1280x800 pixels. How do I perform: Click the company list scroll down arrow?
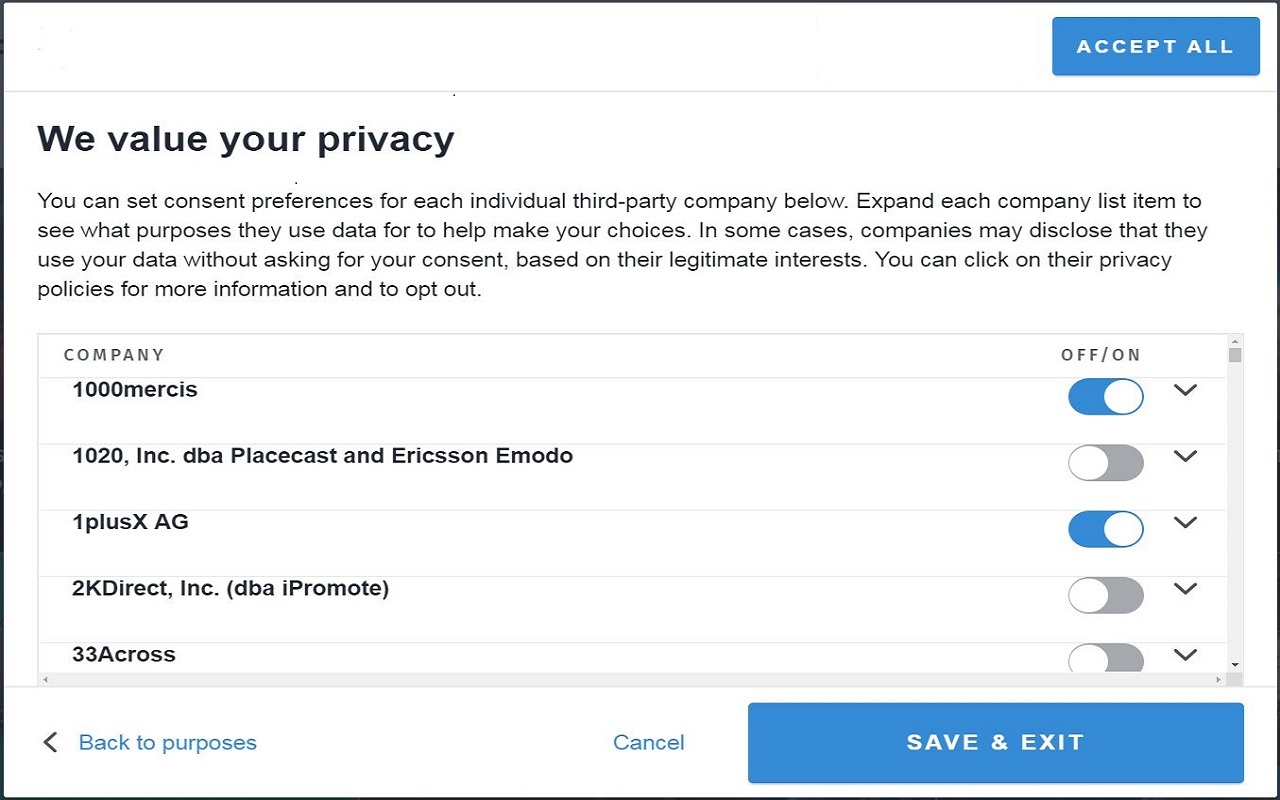1235,664
